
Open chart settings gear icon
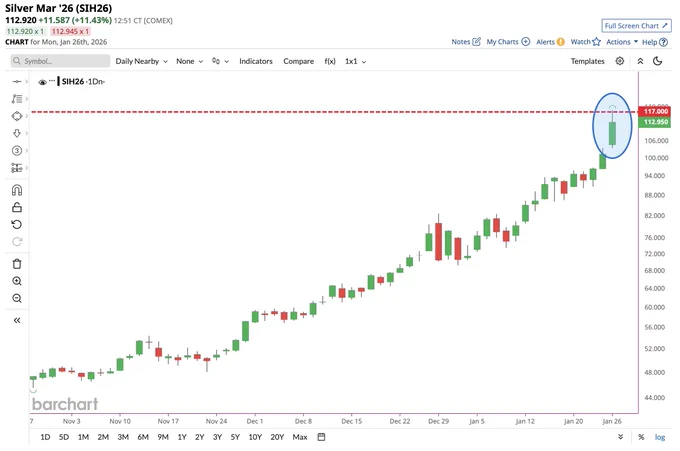pyautogui.click(x=620, y=61)
